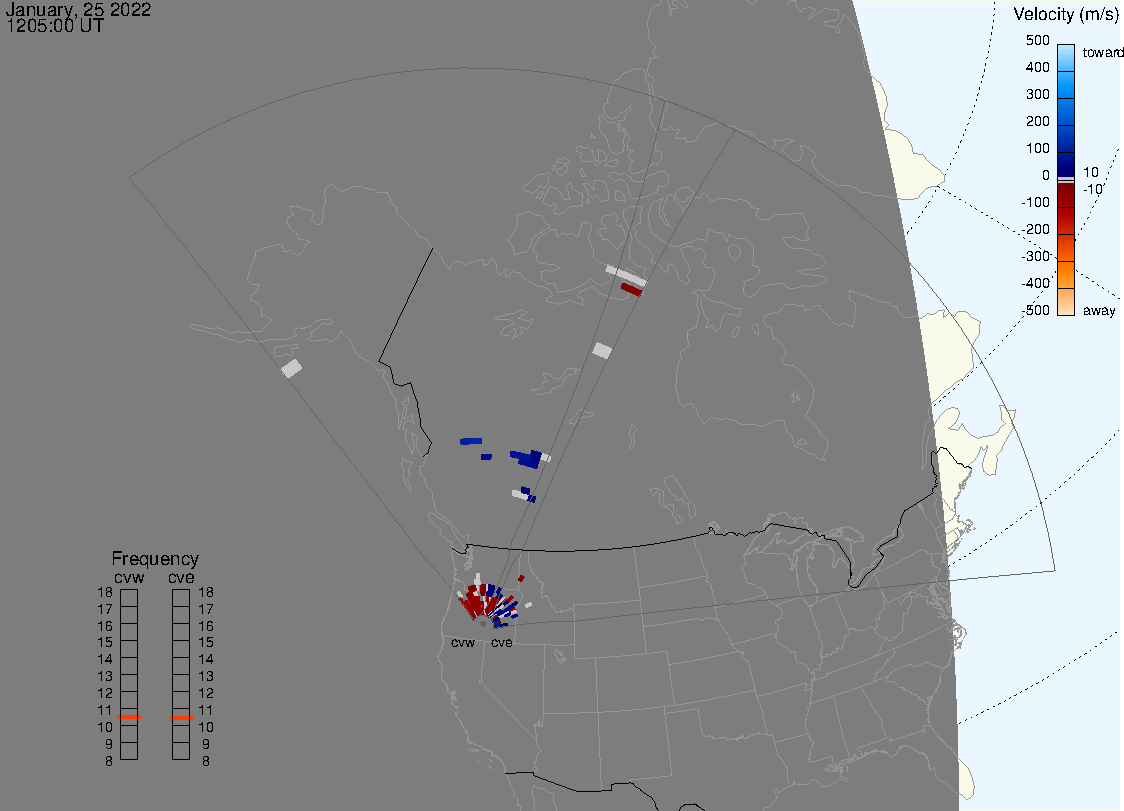Select the orange -300 to -400 color band

[1066, 275]
